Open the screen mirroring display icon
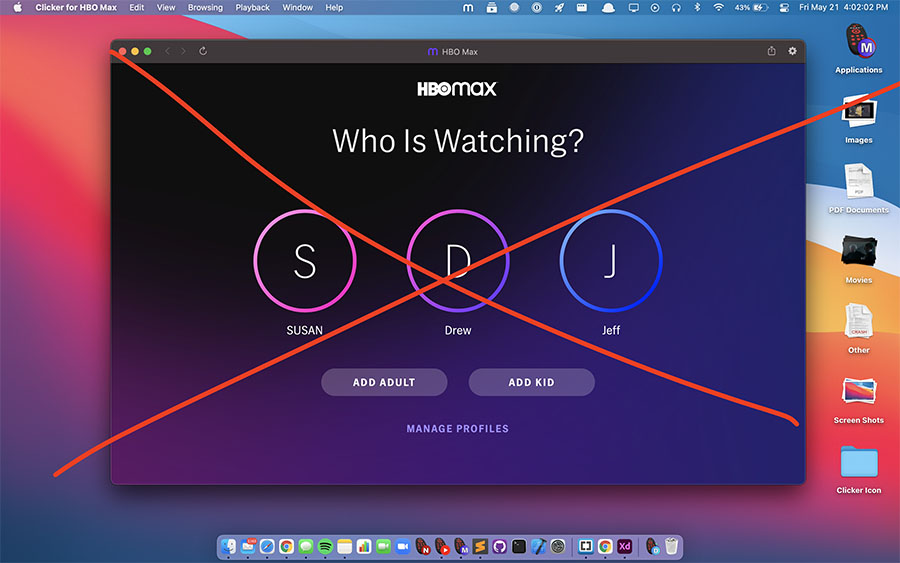900x563 pixels. [634, 7]
